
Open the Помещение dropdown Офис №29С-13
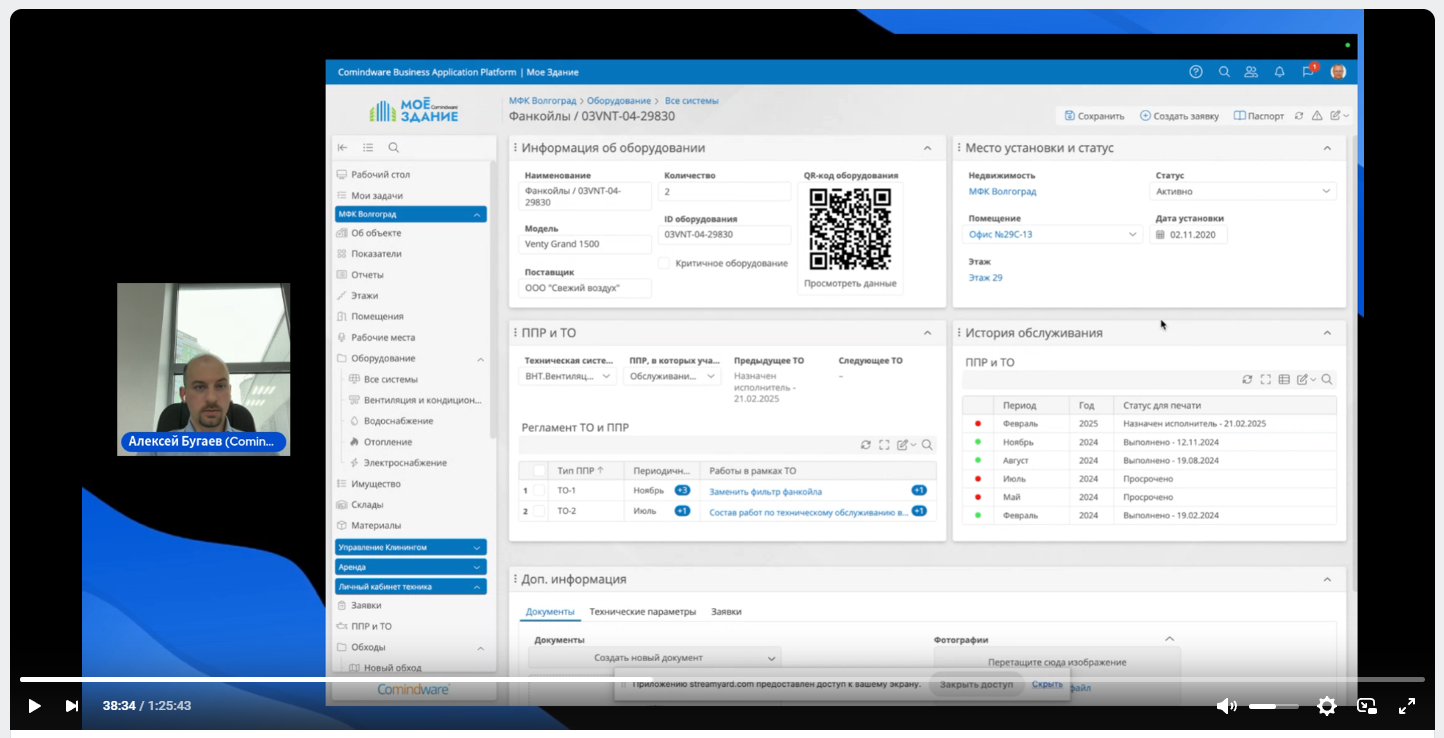(x=1055, y=235)
